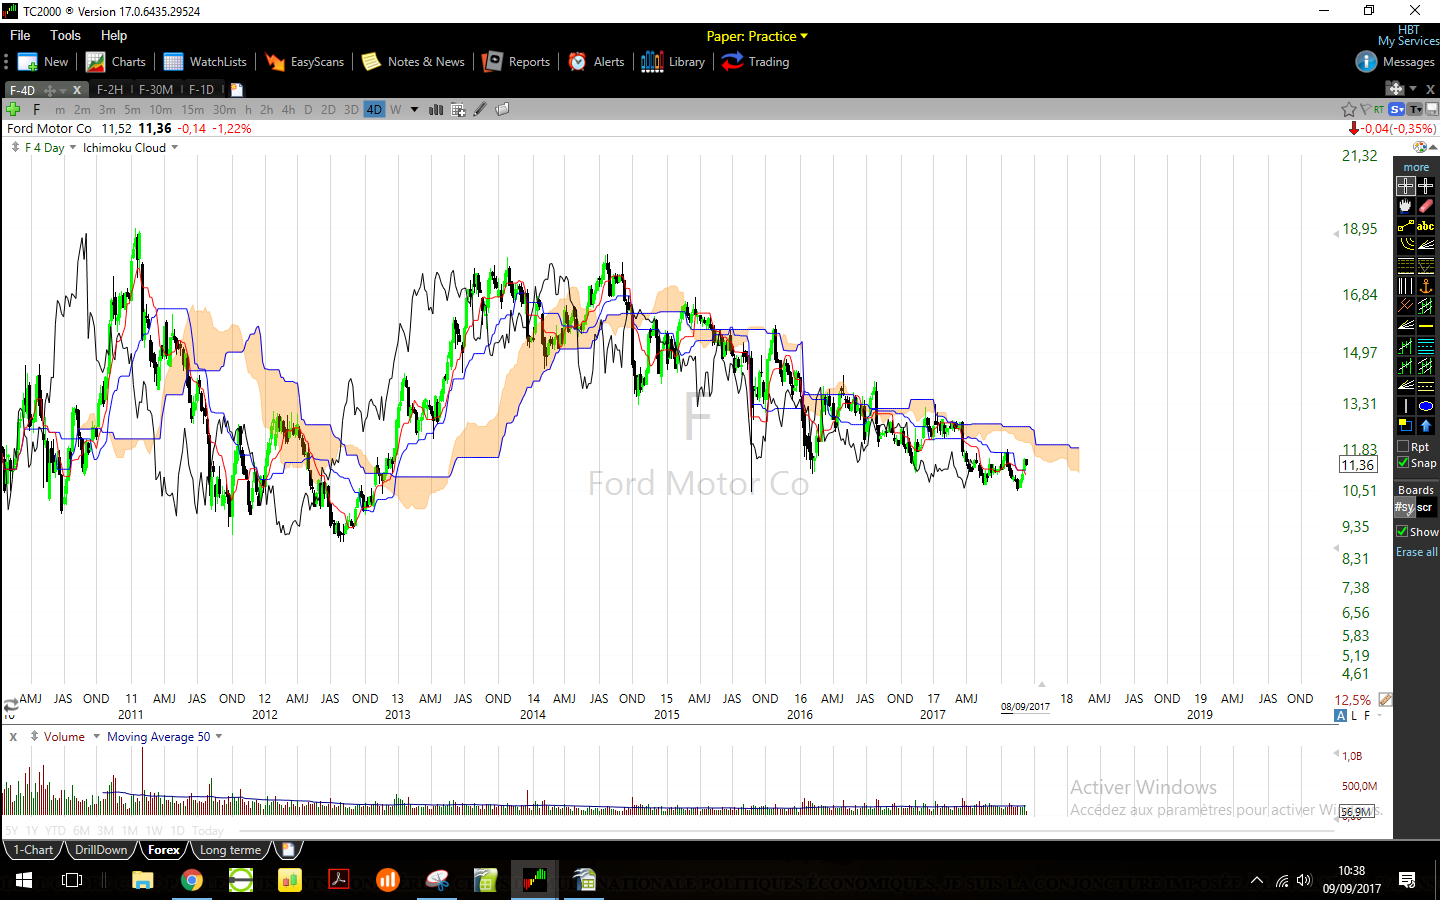The width and height of the screenshot is (1440, 900).
Task: Click the add indicator grid icon
Action: (458, 110)
